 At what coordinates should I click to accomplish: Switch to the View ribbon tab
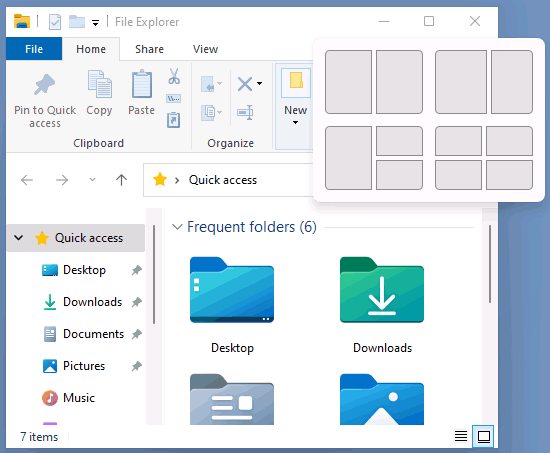(x=206, y=49)
